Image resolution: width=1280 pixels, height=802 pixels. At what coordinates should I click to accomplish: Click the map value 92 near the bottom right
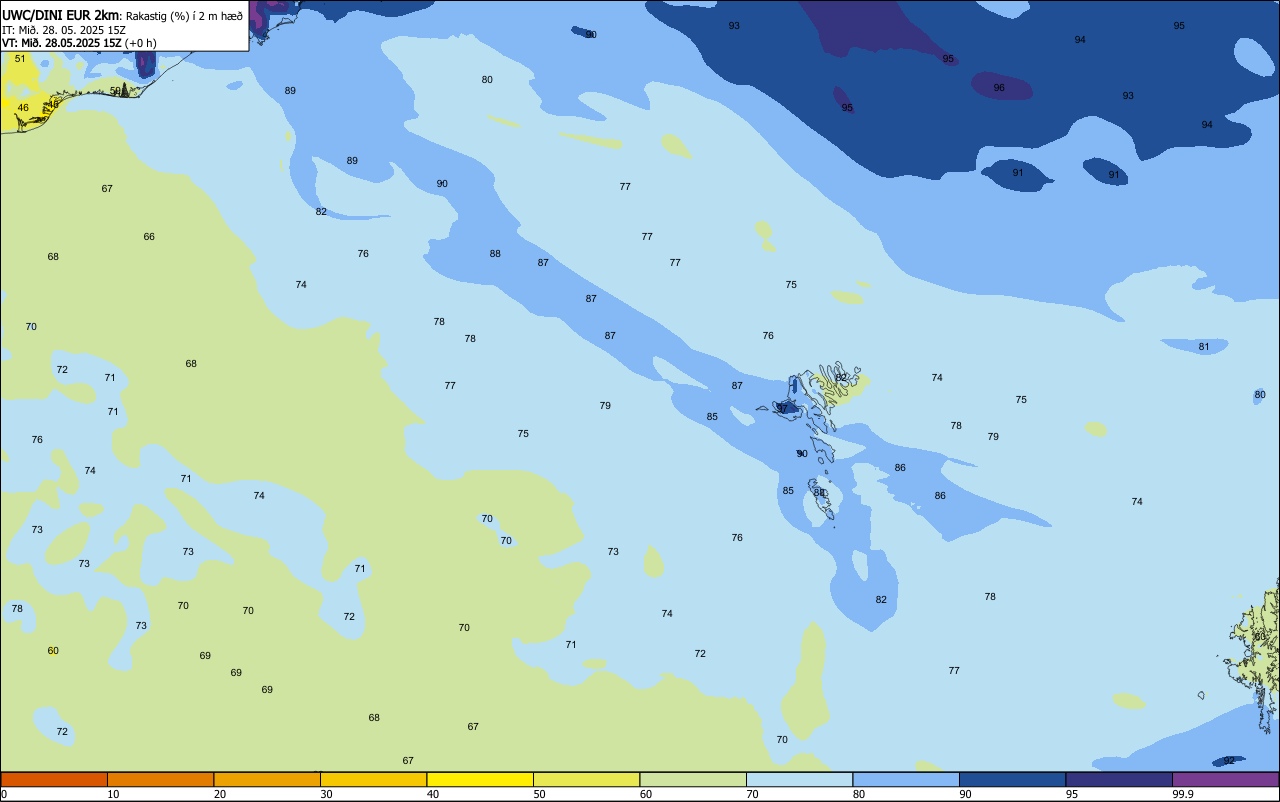1229,761
